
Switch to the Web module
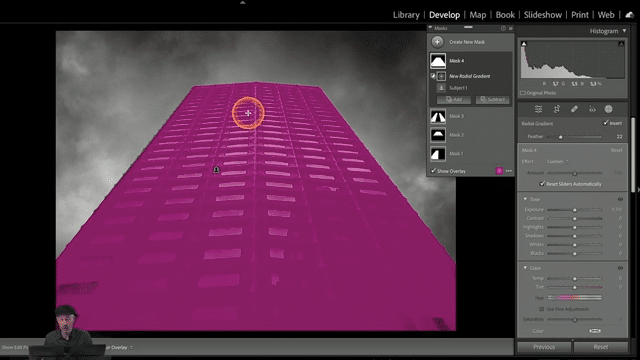pyautogui.click(x=606, y=15)
